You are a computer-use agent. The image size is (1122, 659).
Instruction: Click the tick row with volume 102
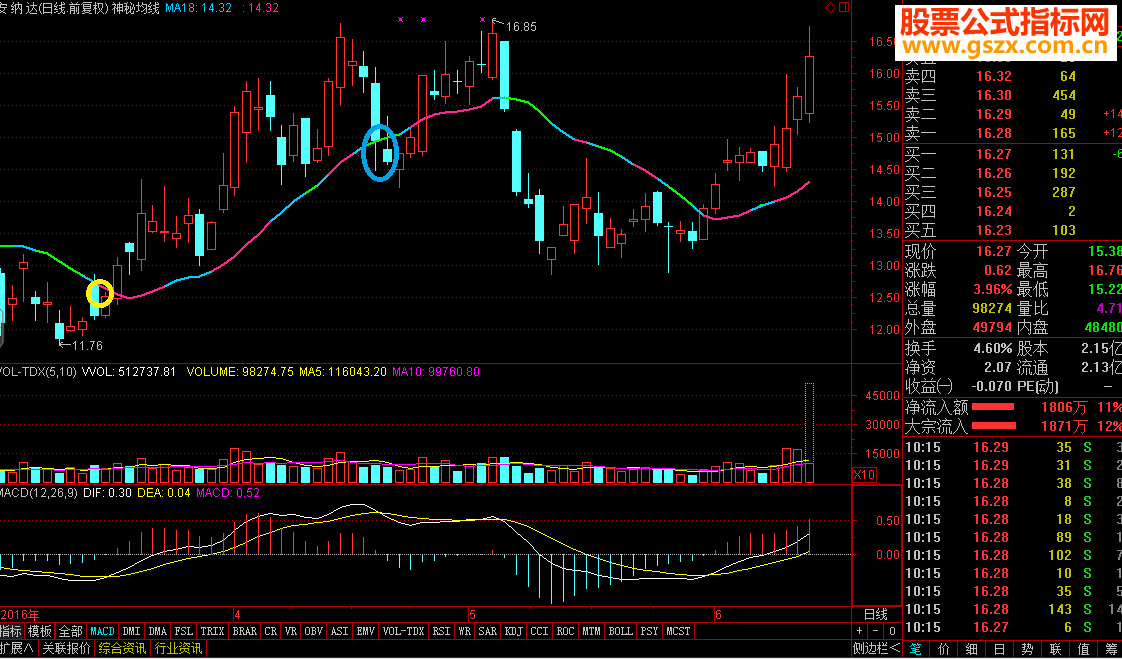1013,555
